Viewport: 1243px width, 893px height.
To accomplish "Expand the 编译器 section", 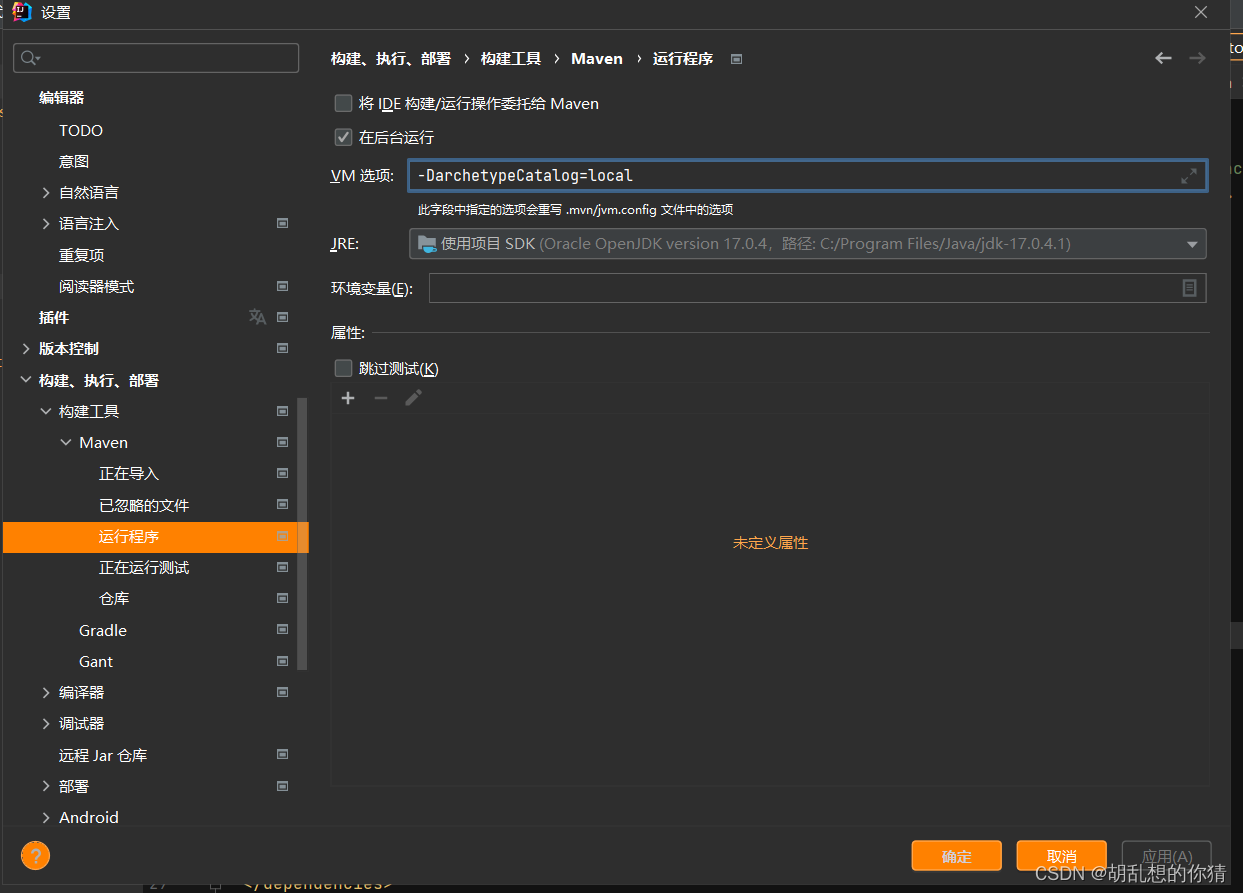I will [45, 692].
